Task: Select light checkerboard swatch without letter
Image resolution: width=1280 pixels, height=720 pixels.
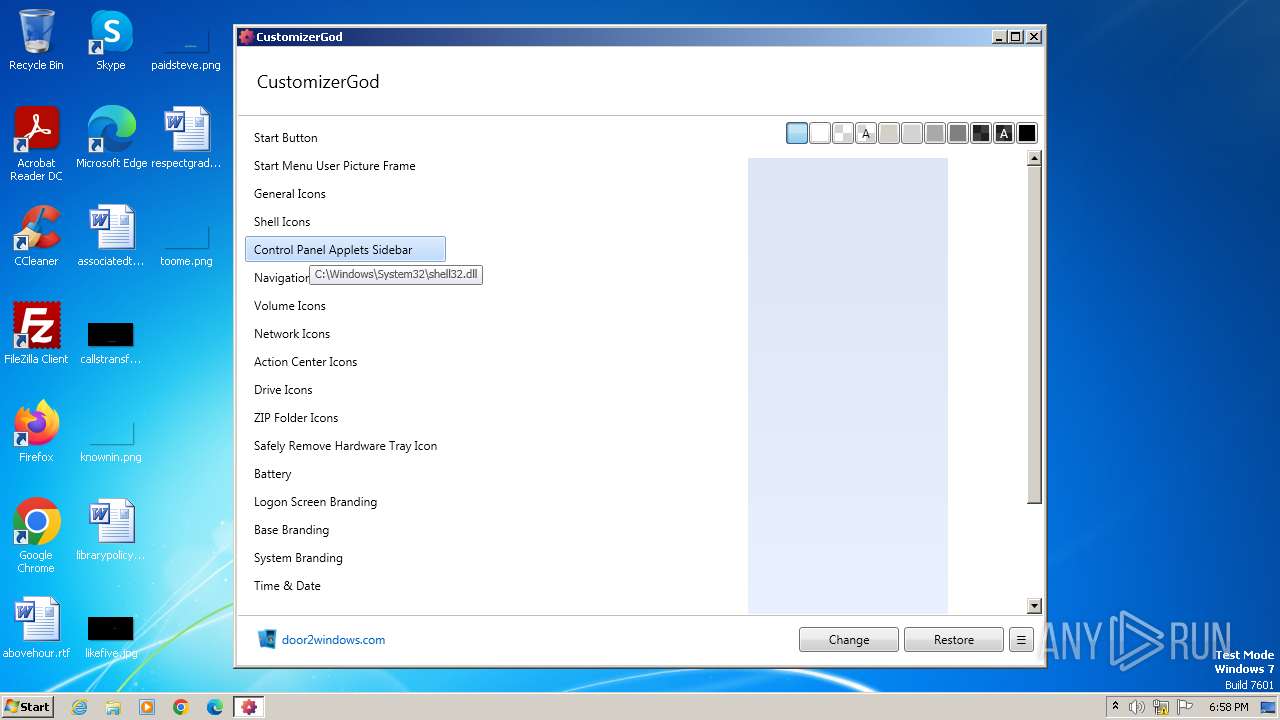Action: coord(843,133)
